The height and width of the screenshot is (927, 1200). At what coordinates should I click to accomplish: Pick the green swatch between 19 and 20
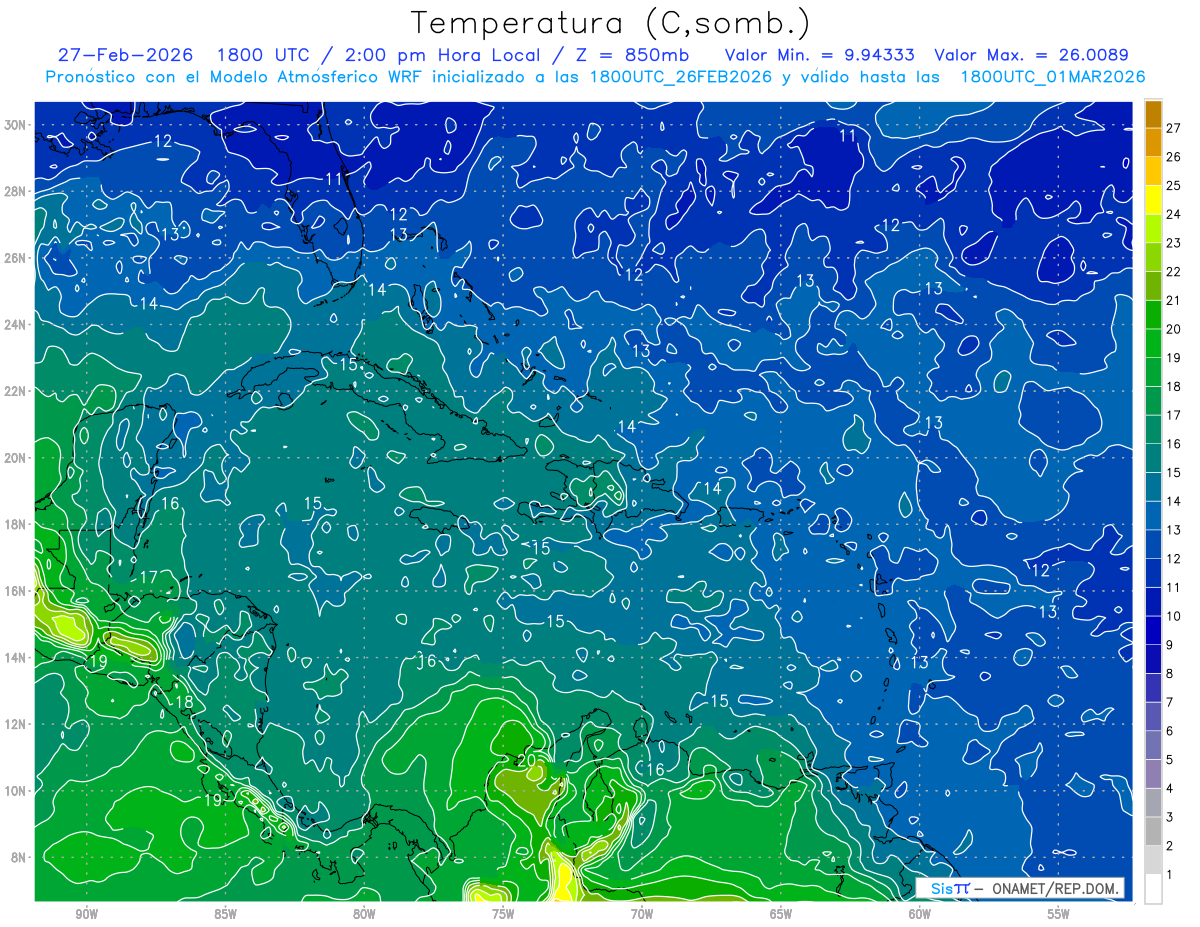(1153, 343)
